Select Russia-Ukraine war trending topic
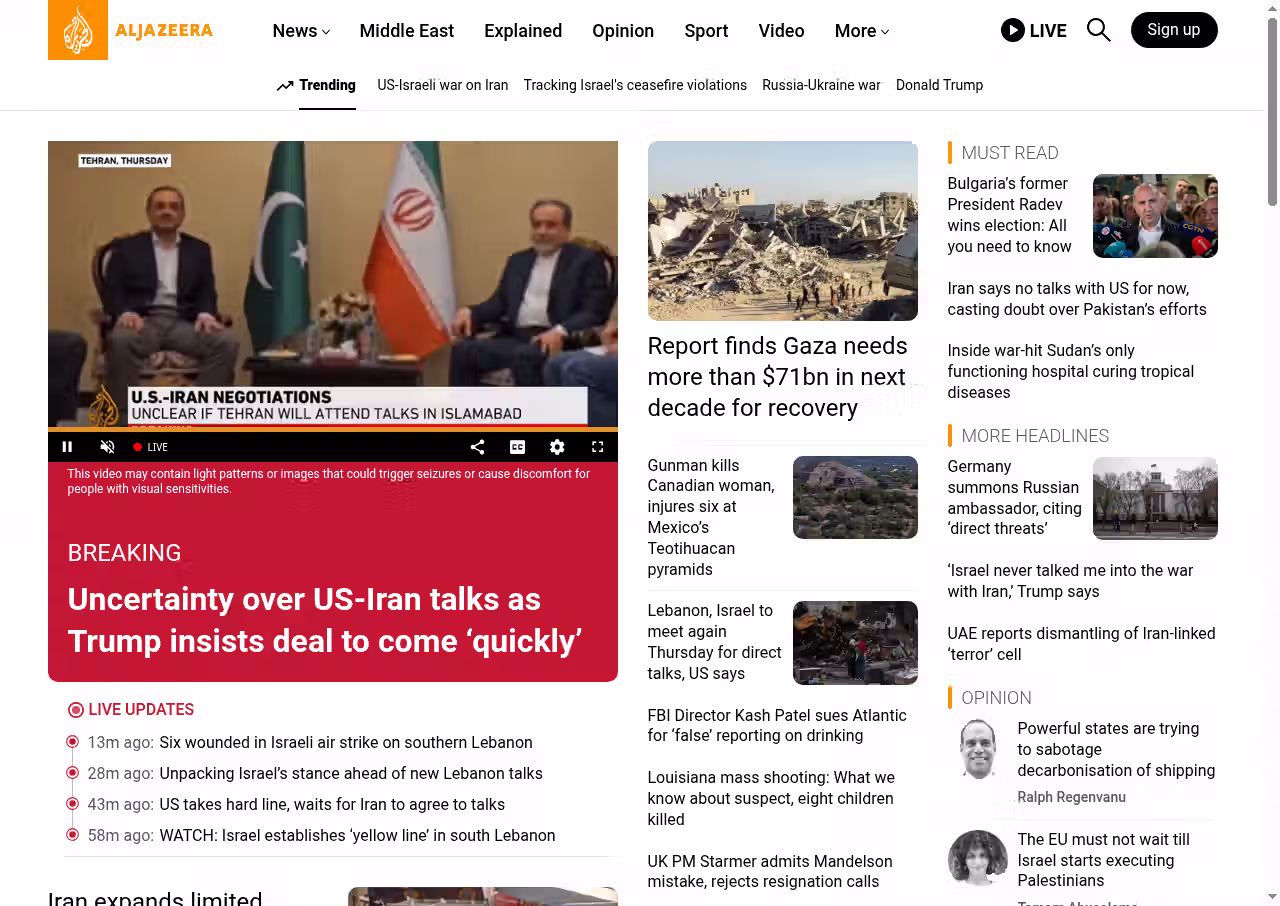 [x=820, y=85]
